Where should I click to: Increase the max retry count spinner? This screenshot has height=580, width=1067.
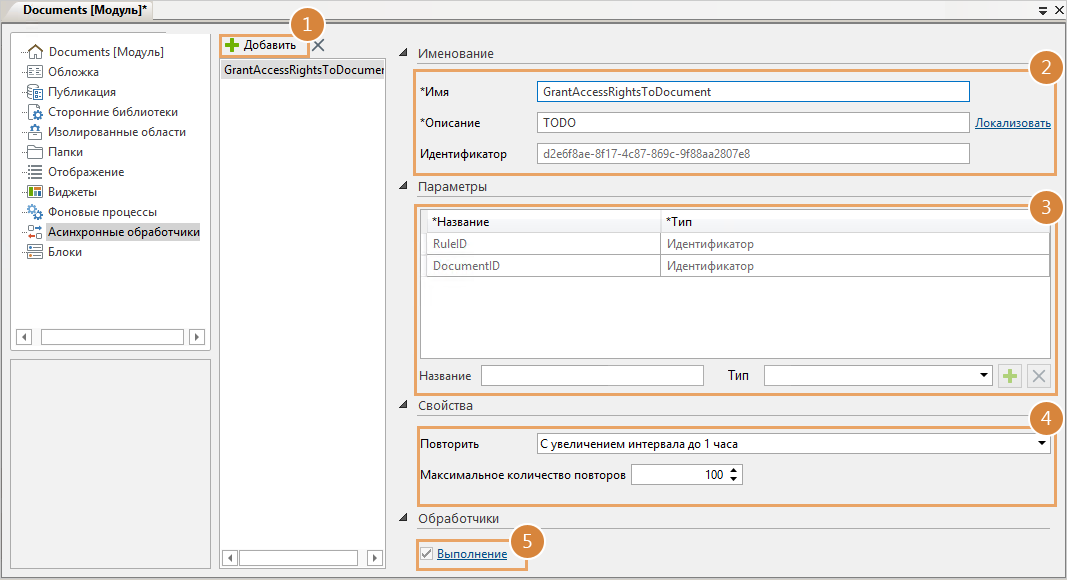tap(736, 471)
